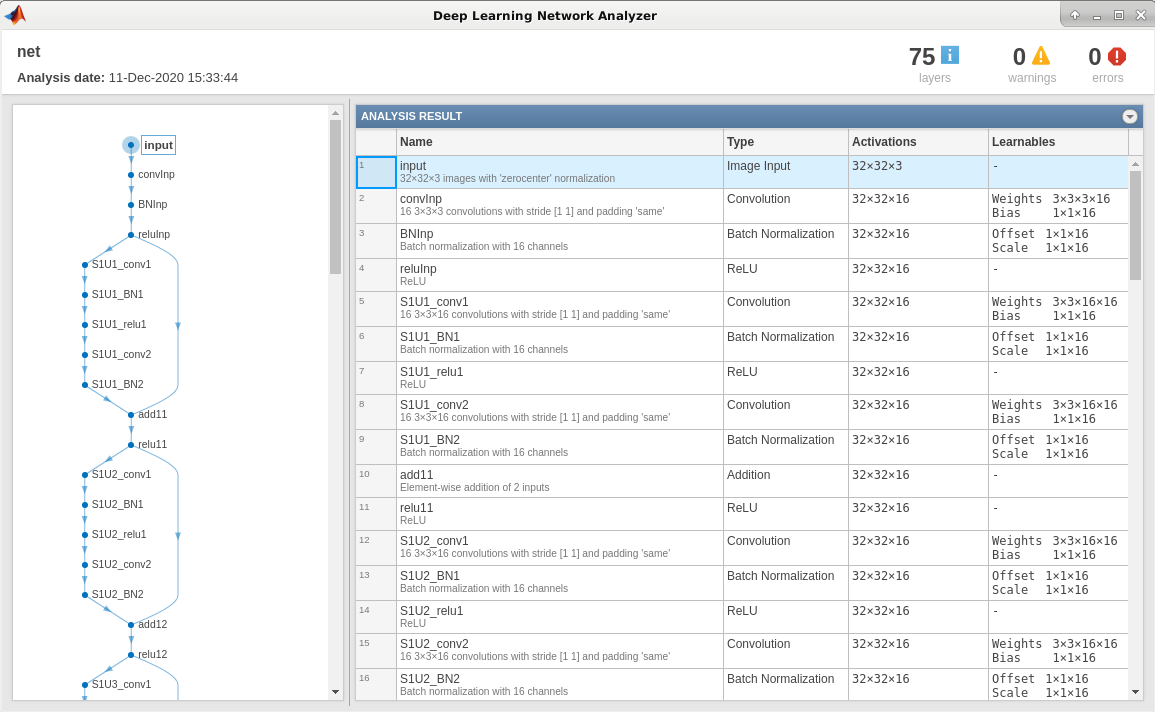
Task: Select the S1U2_relu1 table row
Action: coord(742,617)
